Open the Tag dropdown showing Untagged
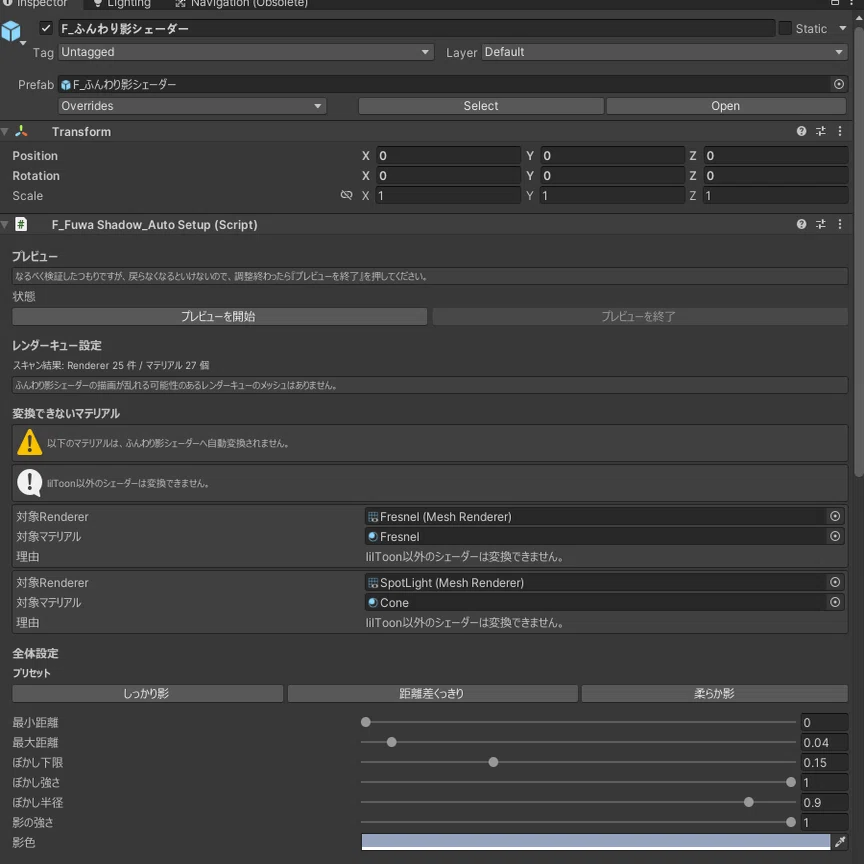The image size is (864, 864). pyautogui.click(x=246, y=52)
